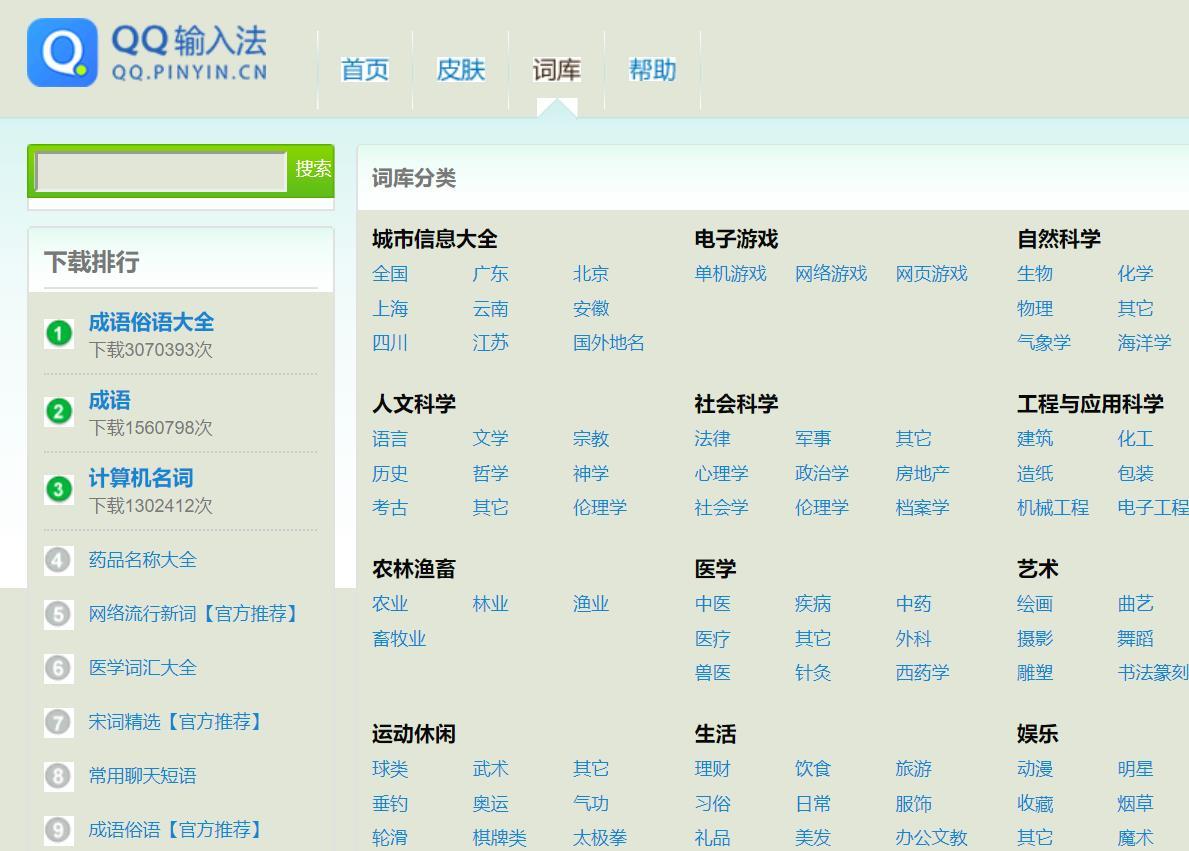Screen dimensions: 1189x851
Task: Click the green rank 2 badge
Action: pyautogui.click(x=58, y=411)
